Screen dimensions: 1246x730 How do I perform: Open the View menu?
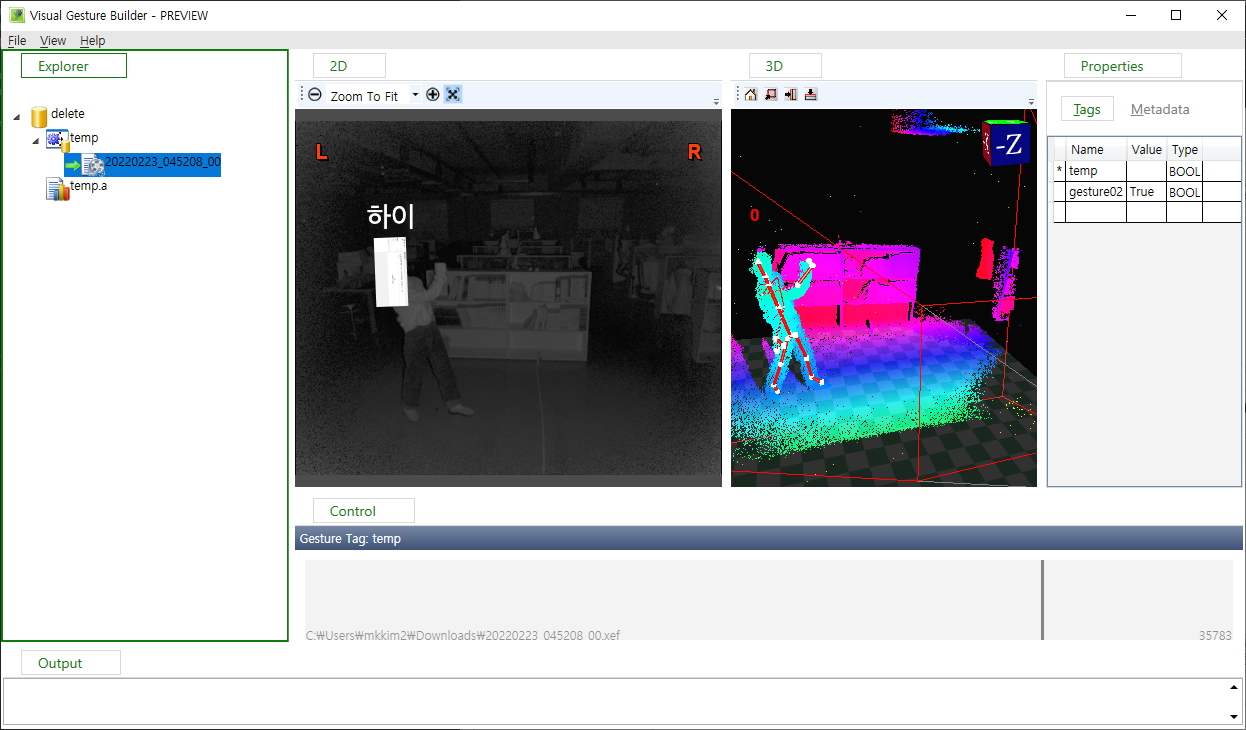(53, 41)
